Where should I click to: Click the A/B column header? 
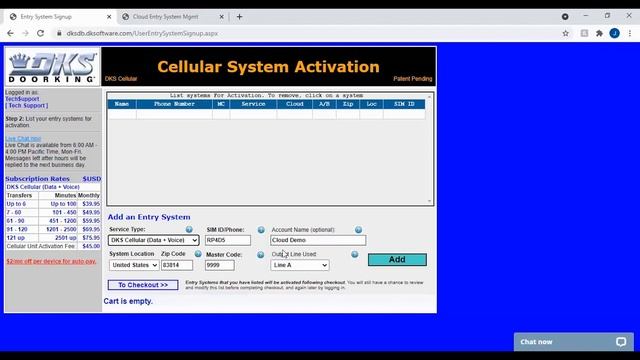(324, 104)
